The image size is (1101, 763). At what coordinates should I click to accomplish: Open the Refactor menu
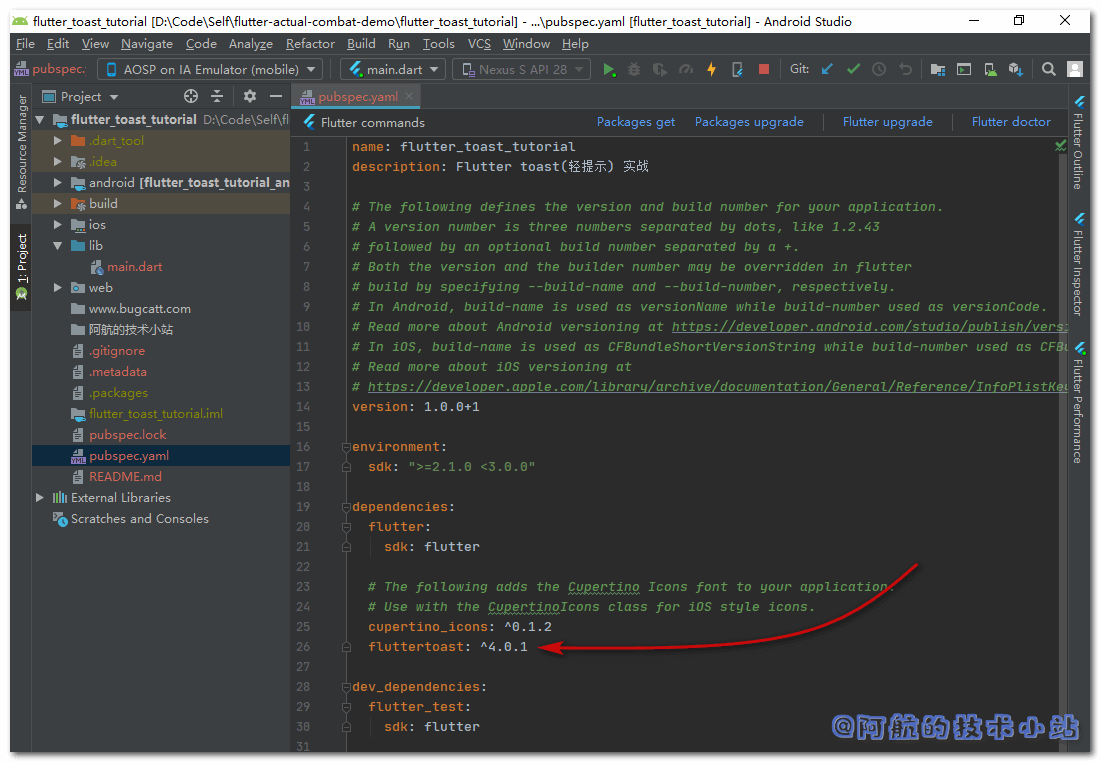click(310, 44)
